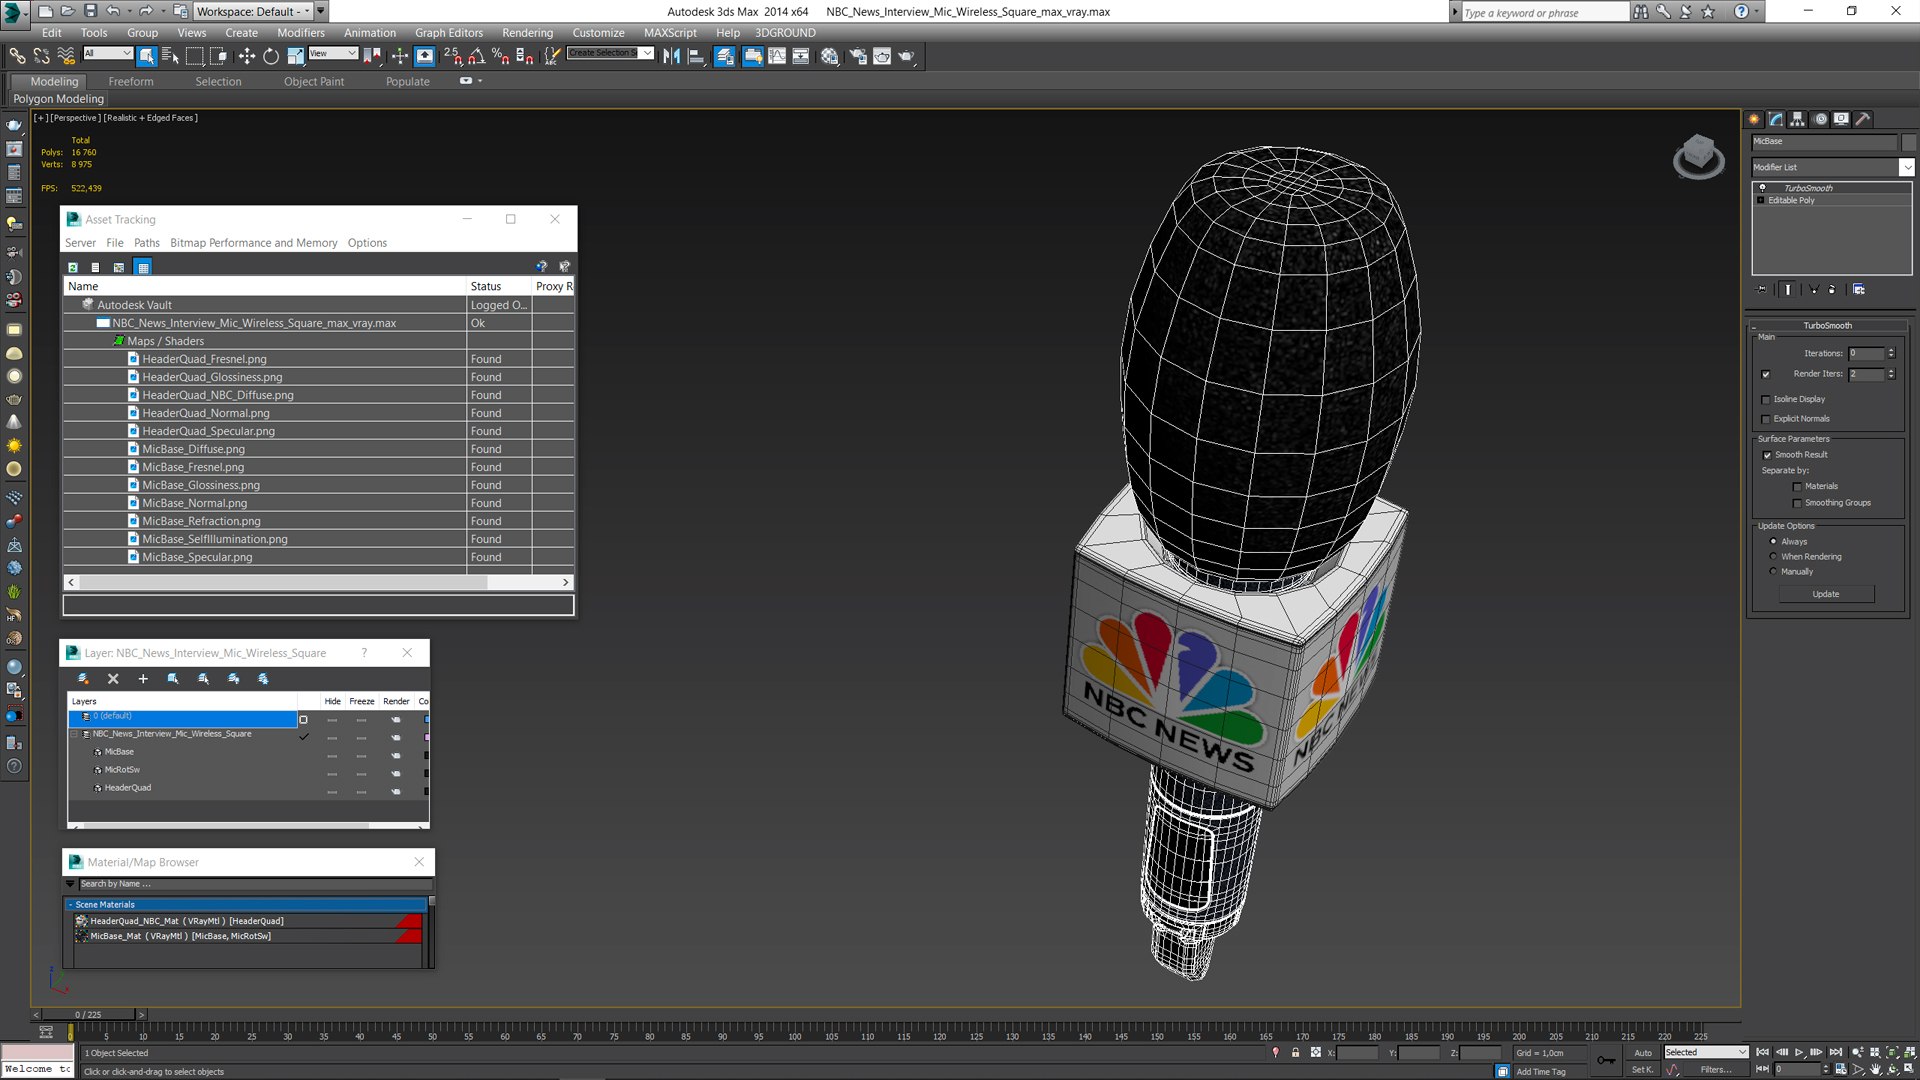Viewport: 1920px width, 1080px height.
Task: Click the ViewCube in viewport
Action: pos(1699,156)
